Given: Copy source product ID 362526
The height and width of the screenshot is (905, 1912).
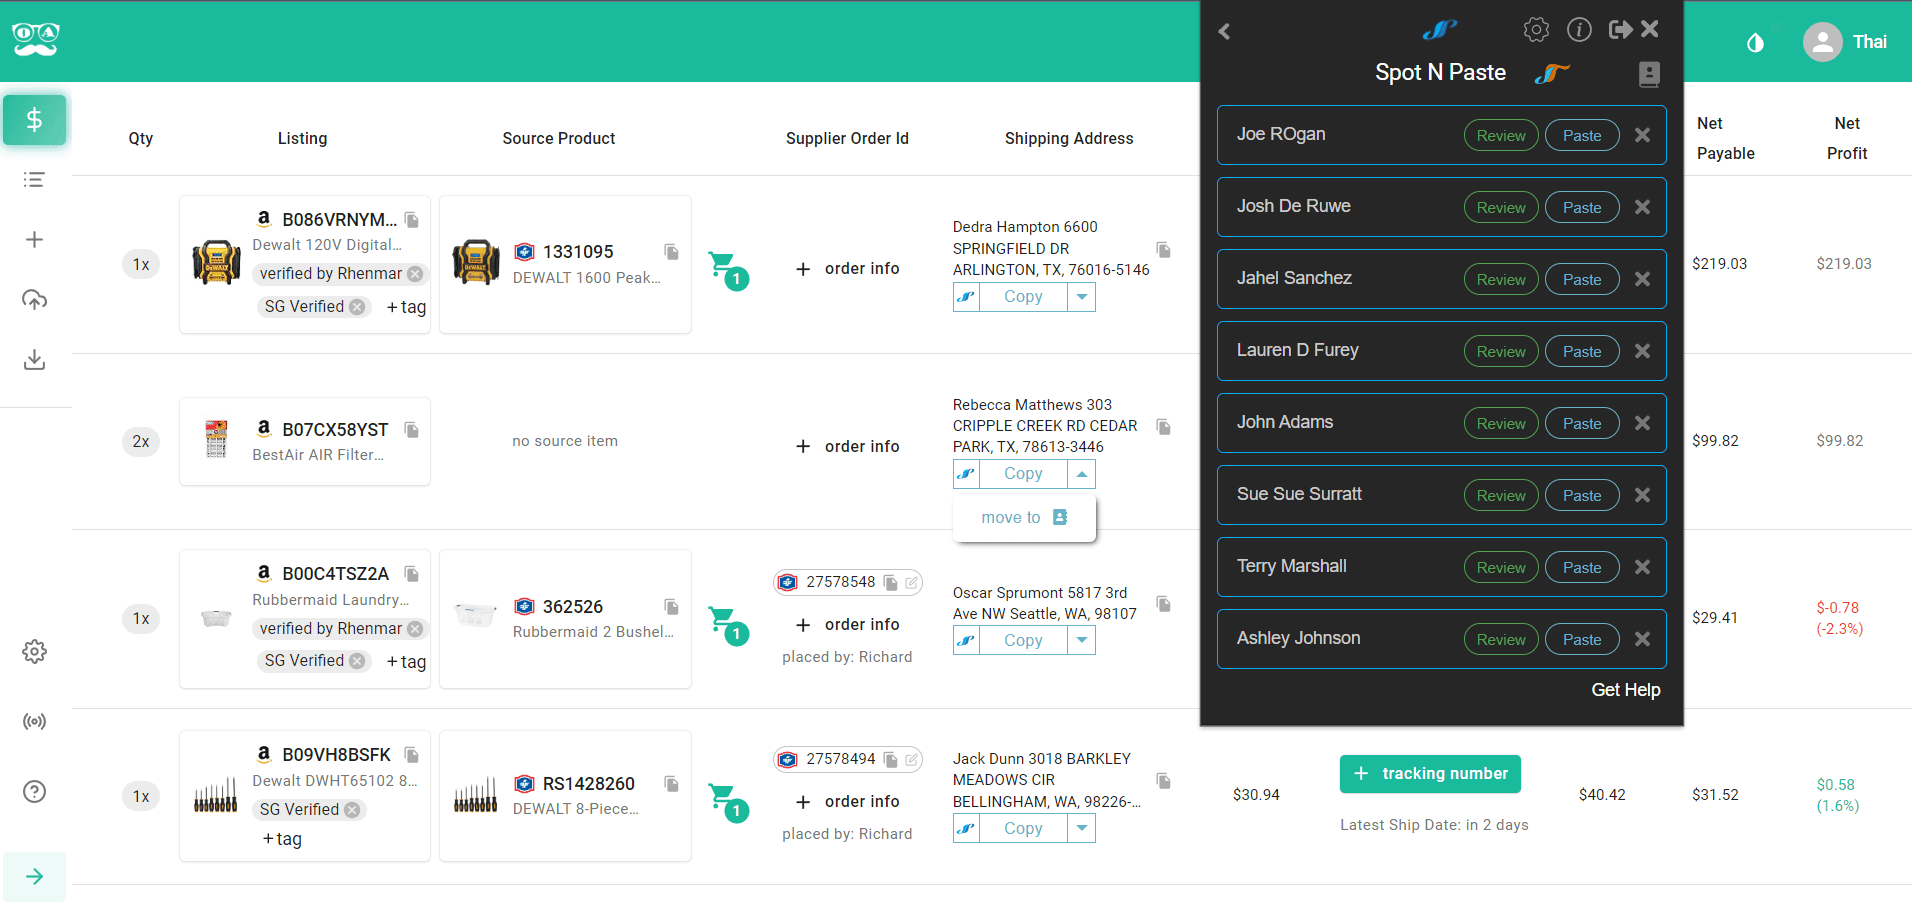Looking at the screenshot, I should [671, 607].
